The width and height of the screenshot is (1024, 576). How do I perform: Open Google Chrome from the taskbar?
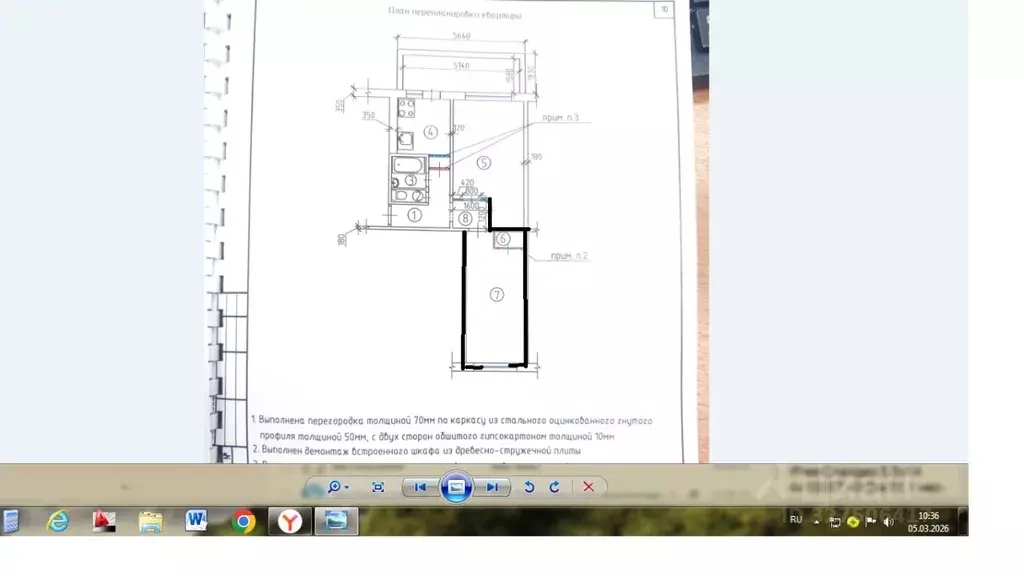(243, 521)
